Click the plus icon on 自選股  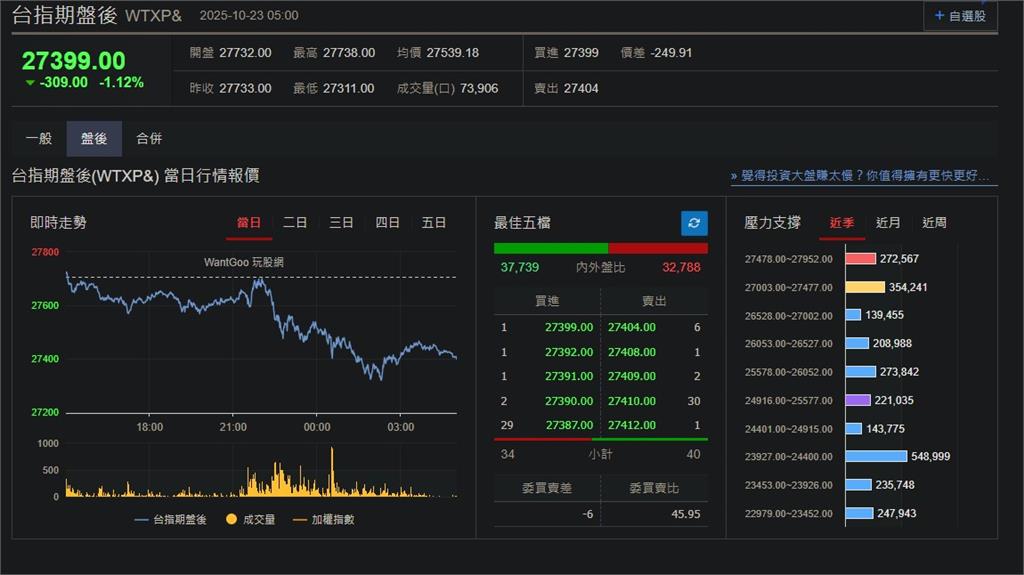click(x=939, y=16)
